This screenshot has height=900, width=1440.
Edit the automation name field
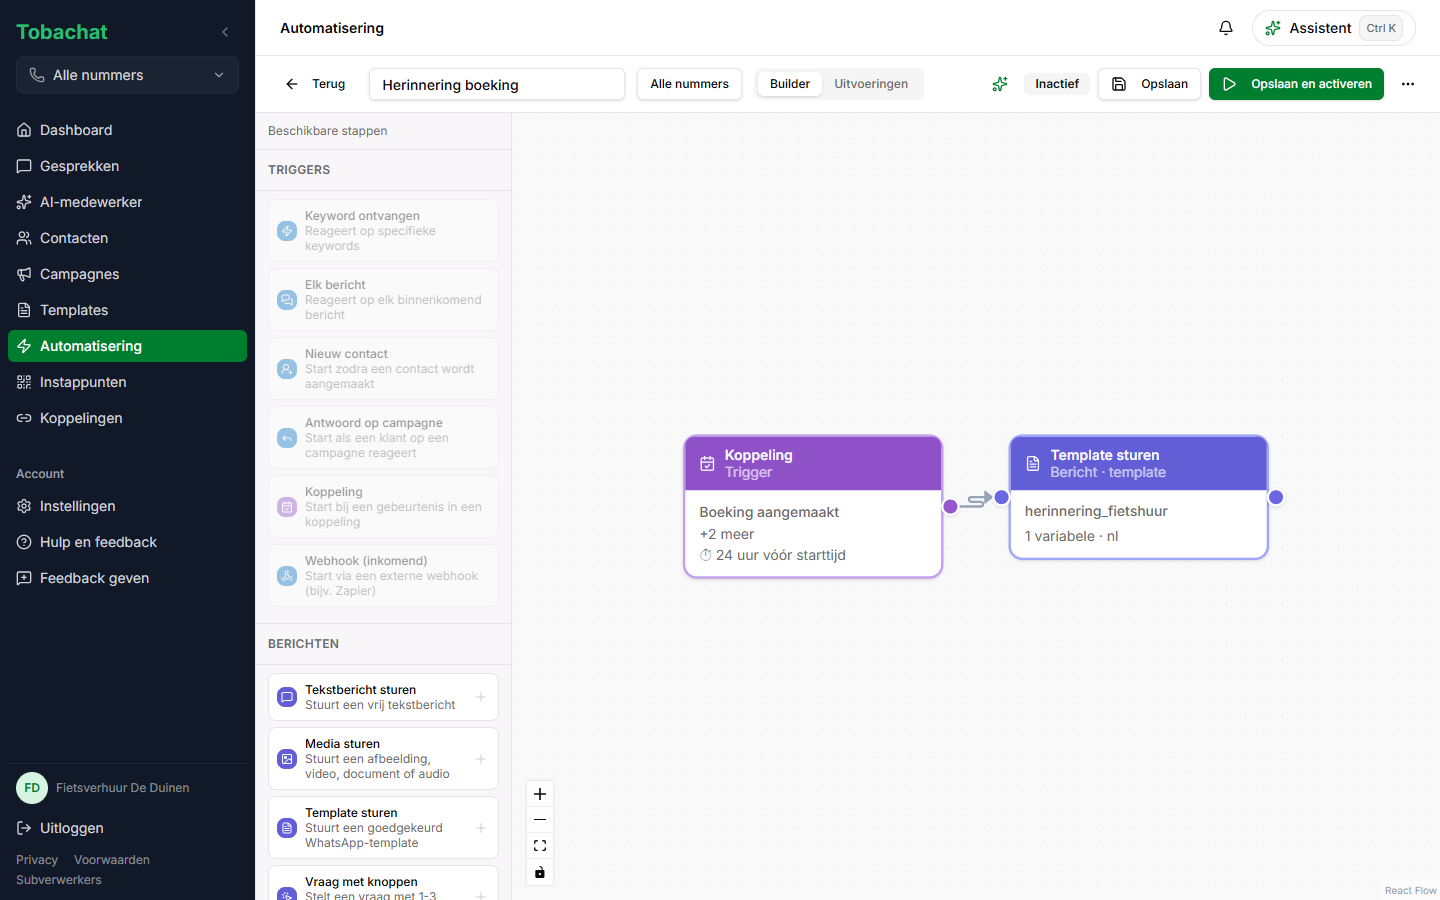click(497, 84)
